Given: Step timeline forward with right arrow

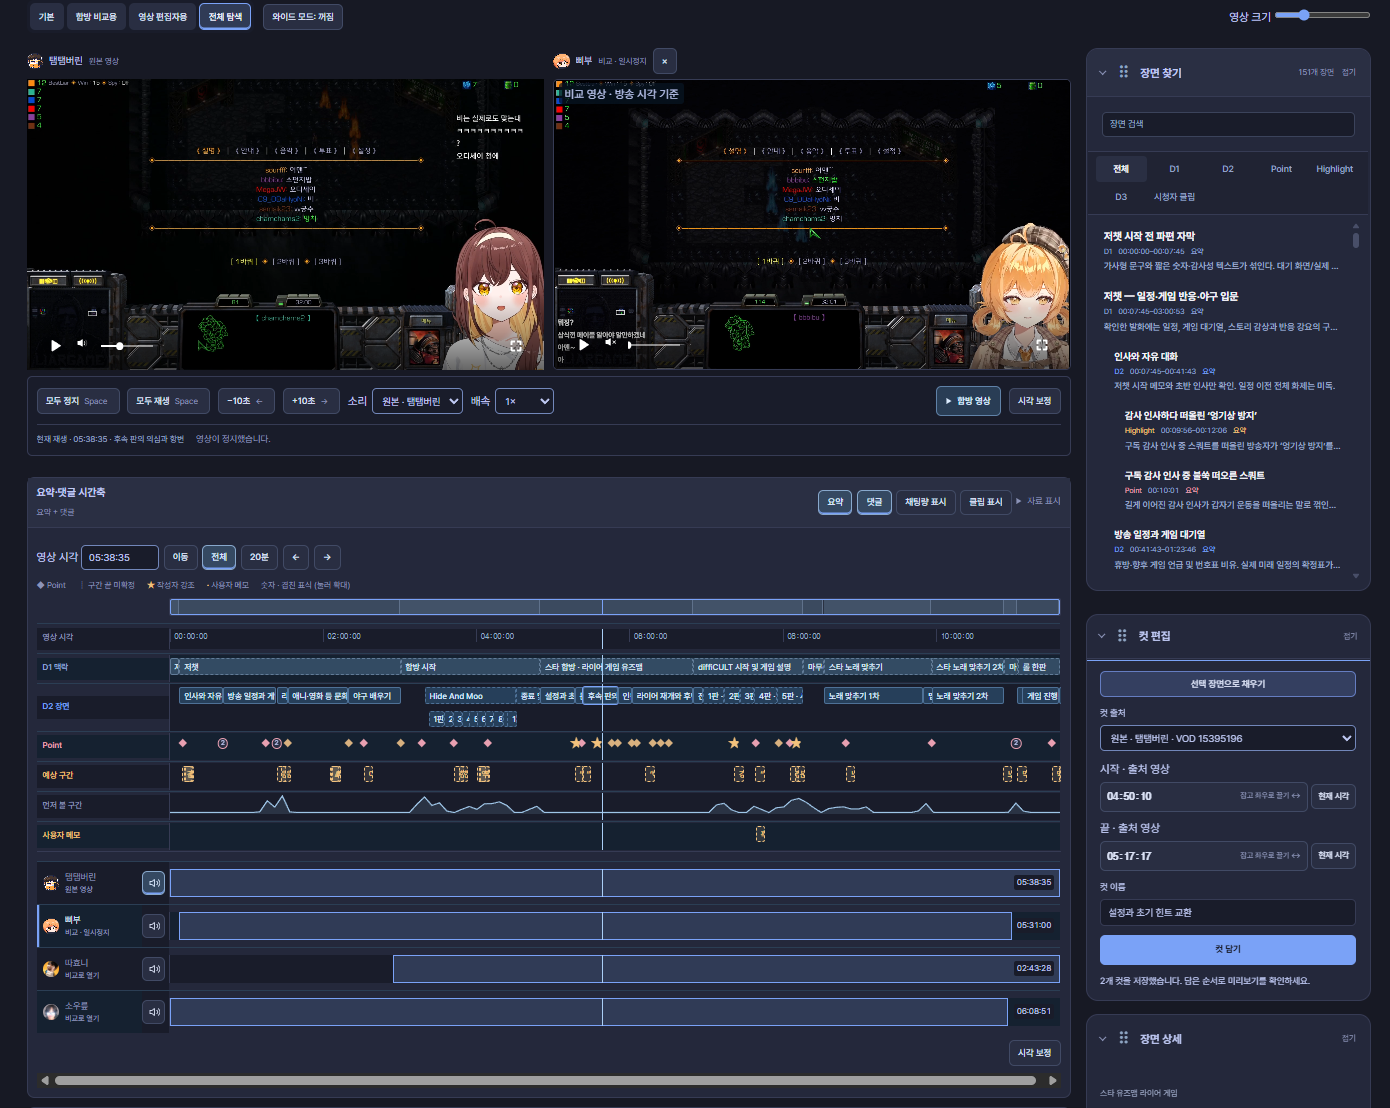Looking at the screenshot, I should pos(327,557).
